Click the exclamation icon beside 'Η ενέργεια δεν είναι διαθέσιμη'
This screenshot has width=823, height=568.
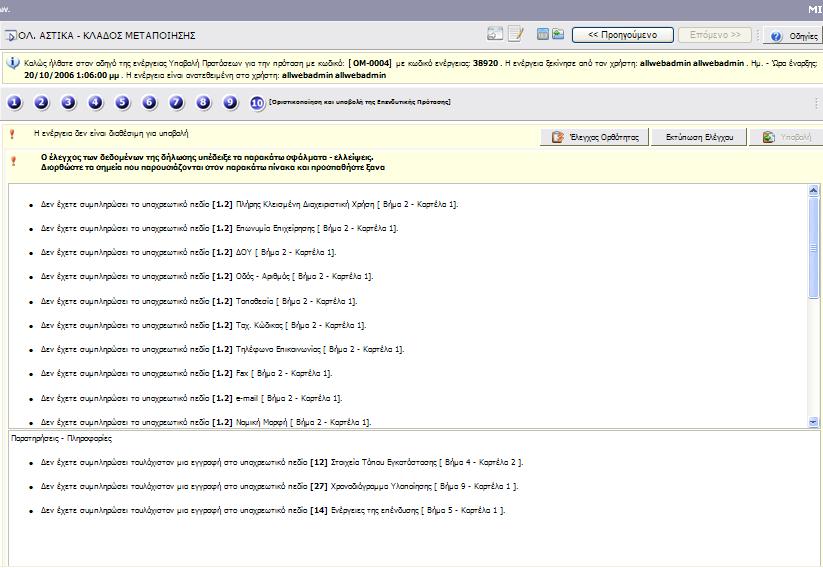(x=13, y=134)
